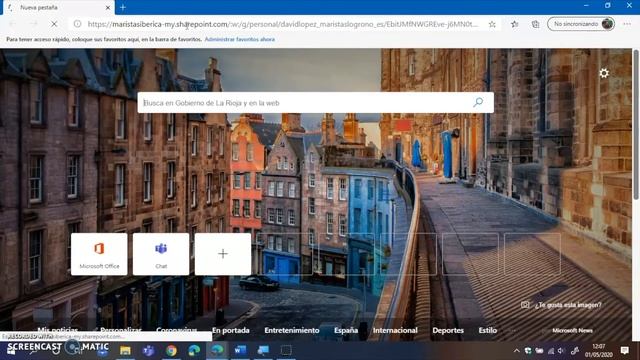Open the notification center icon
Viewport: 640px width, 360px height.
pos(624,351)
